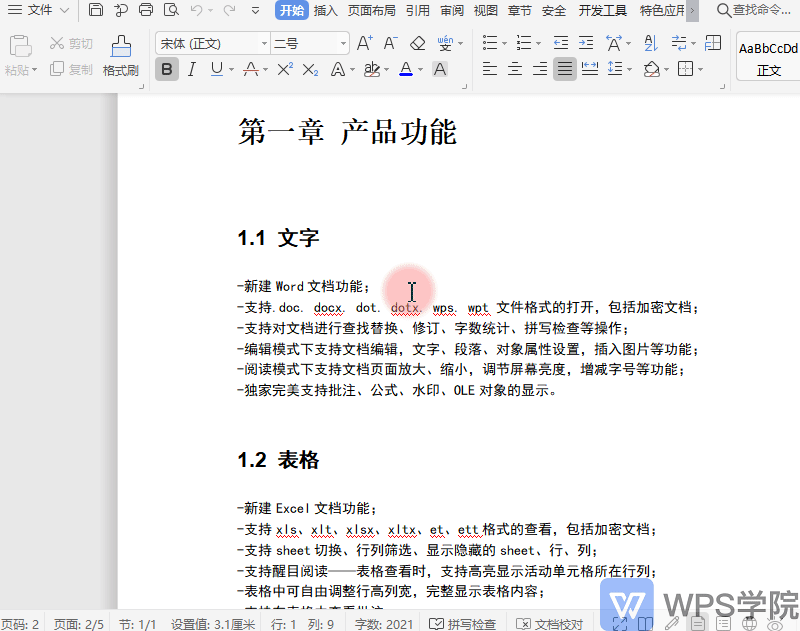Open the 安全 tab

[x=554, y=10]
